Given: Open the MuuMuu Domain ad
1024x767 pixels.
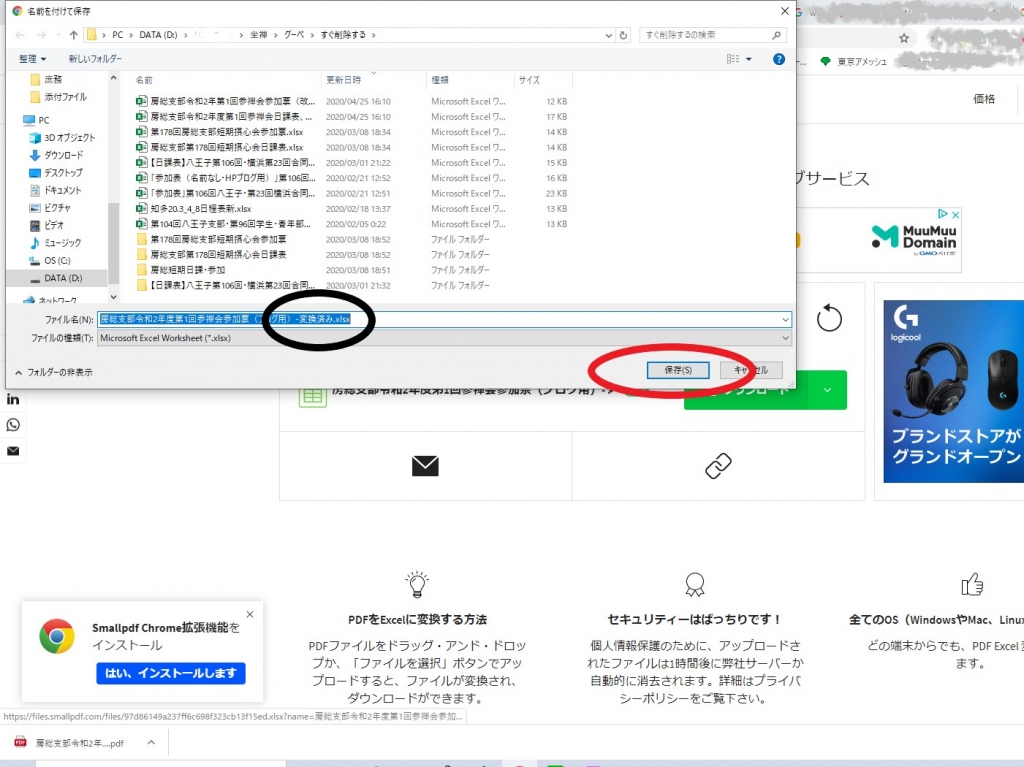Looking at the screenshot, I should click(914, 240).
